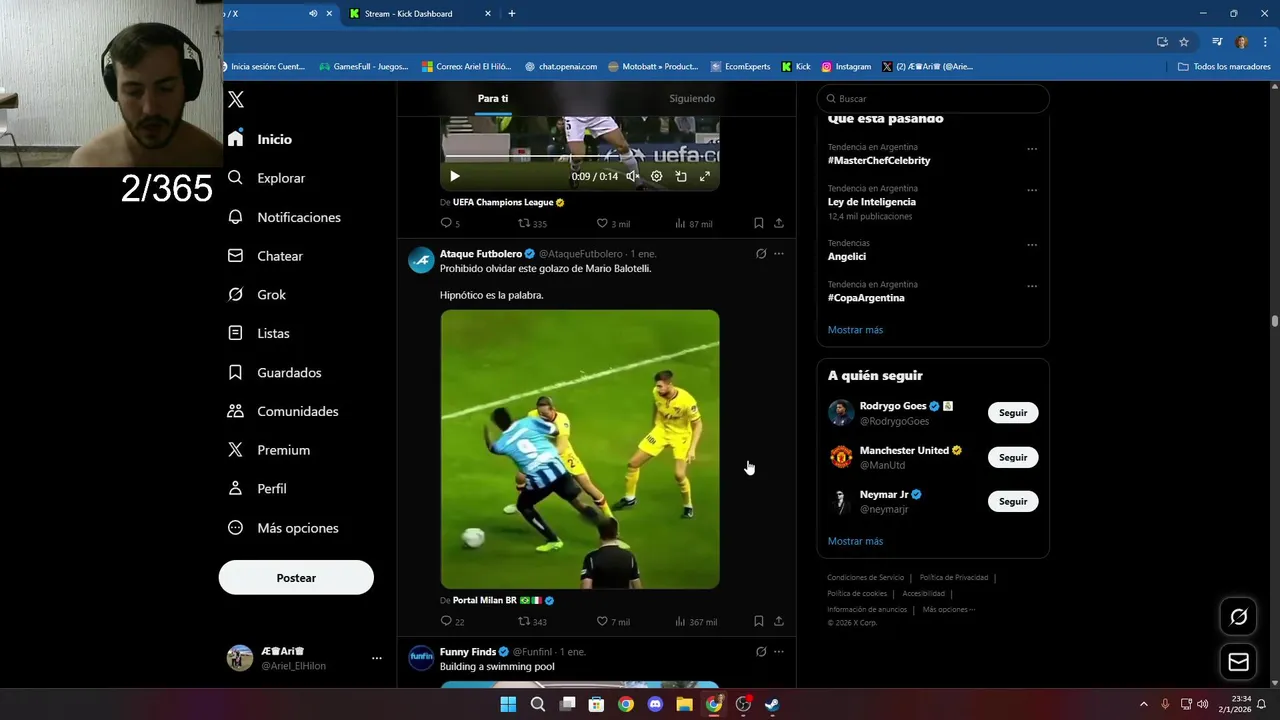
Task: Expand Más opciones in the sidebar
Action: point(283,528)
